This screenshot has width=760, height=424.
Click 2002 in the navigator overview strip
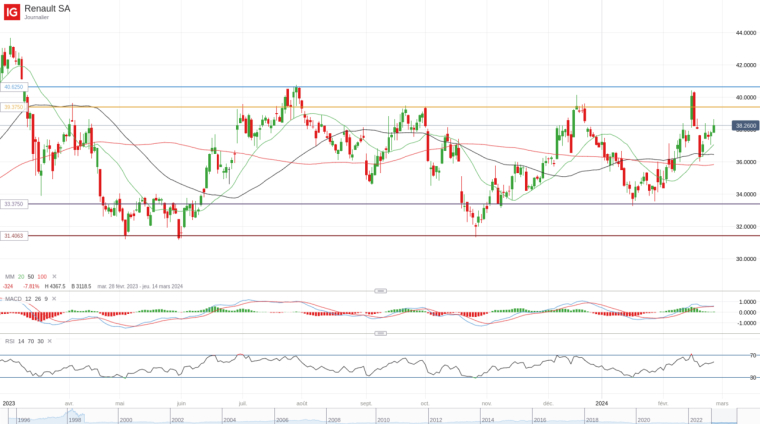coord(177,420)
